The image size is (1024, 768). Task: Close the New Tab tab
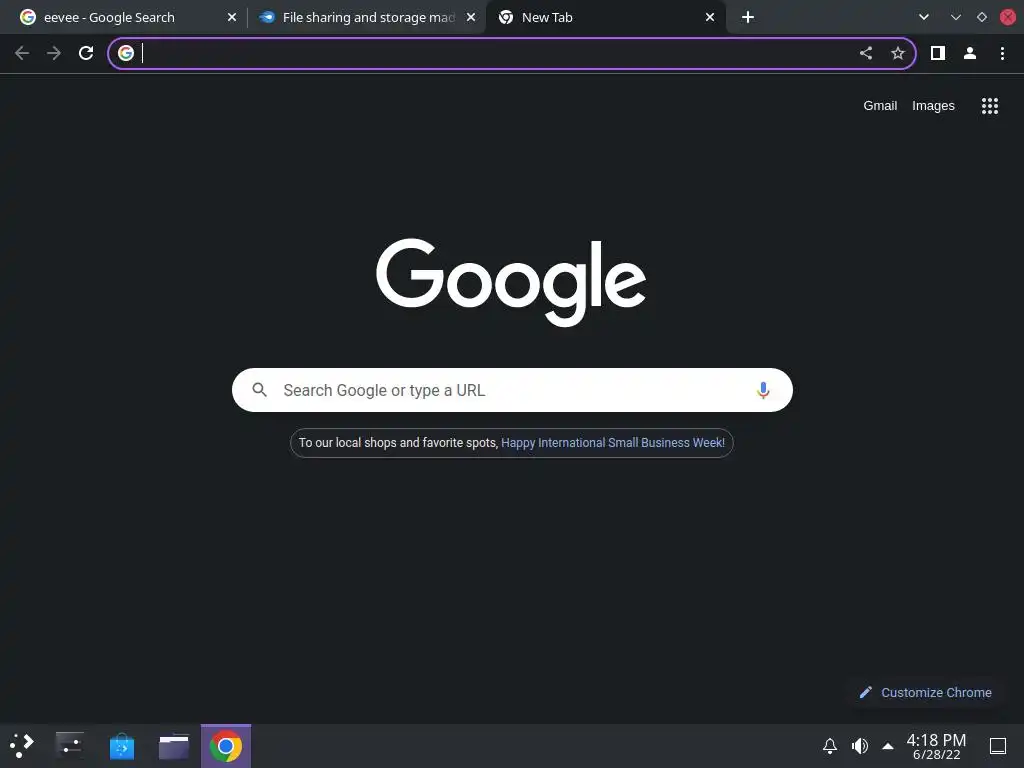click(710, 17)
